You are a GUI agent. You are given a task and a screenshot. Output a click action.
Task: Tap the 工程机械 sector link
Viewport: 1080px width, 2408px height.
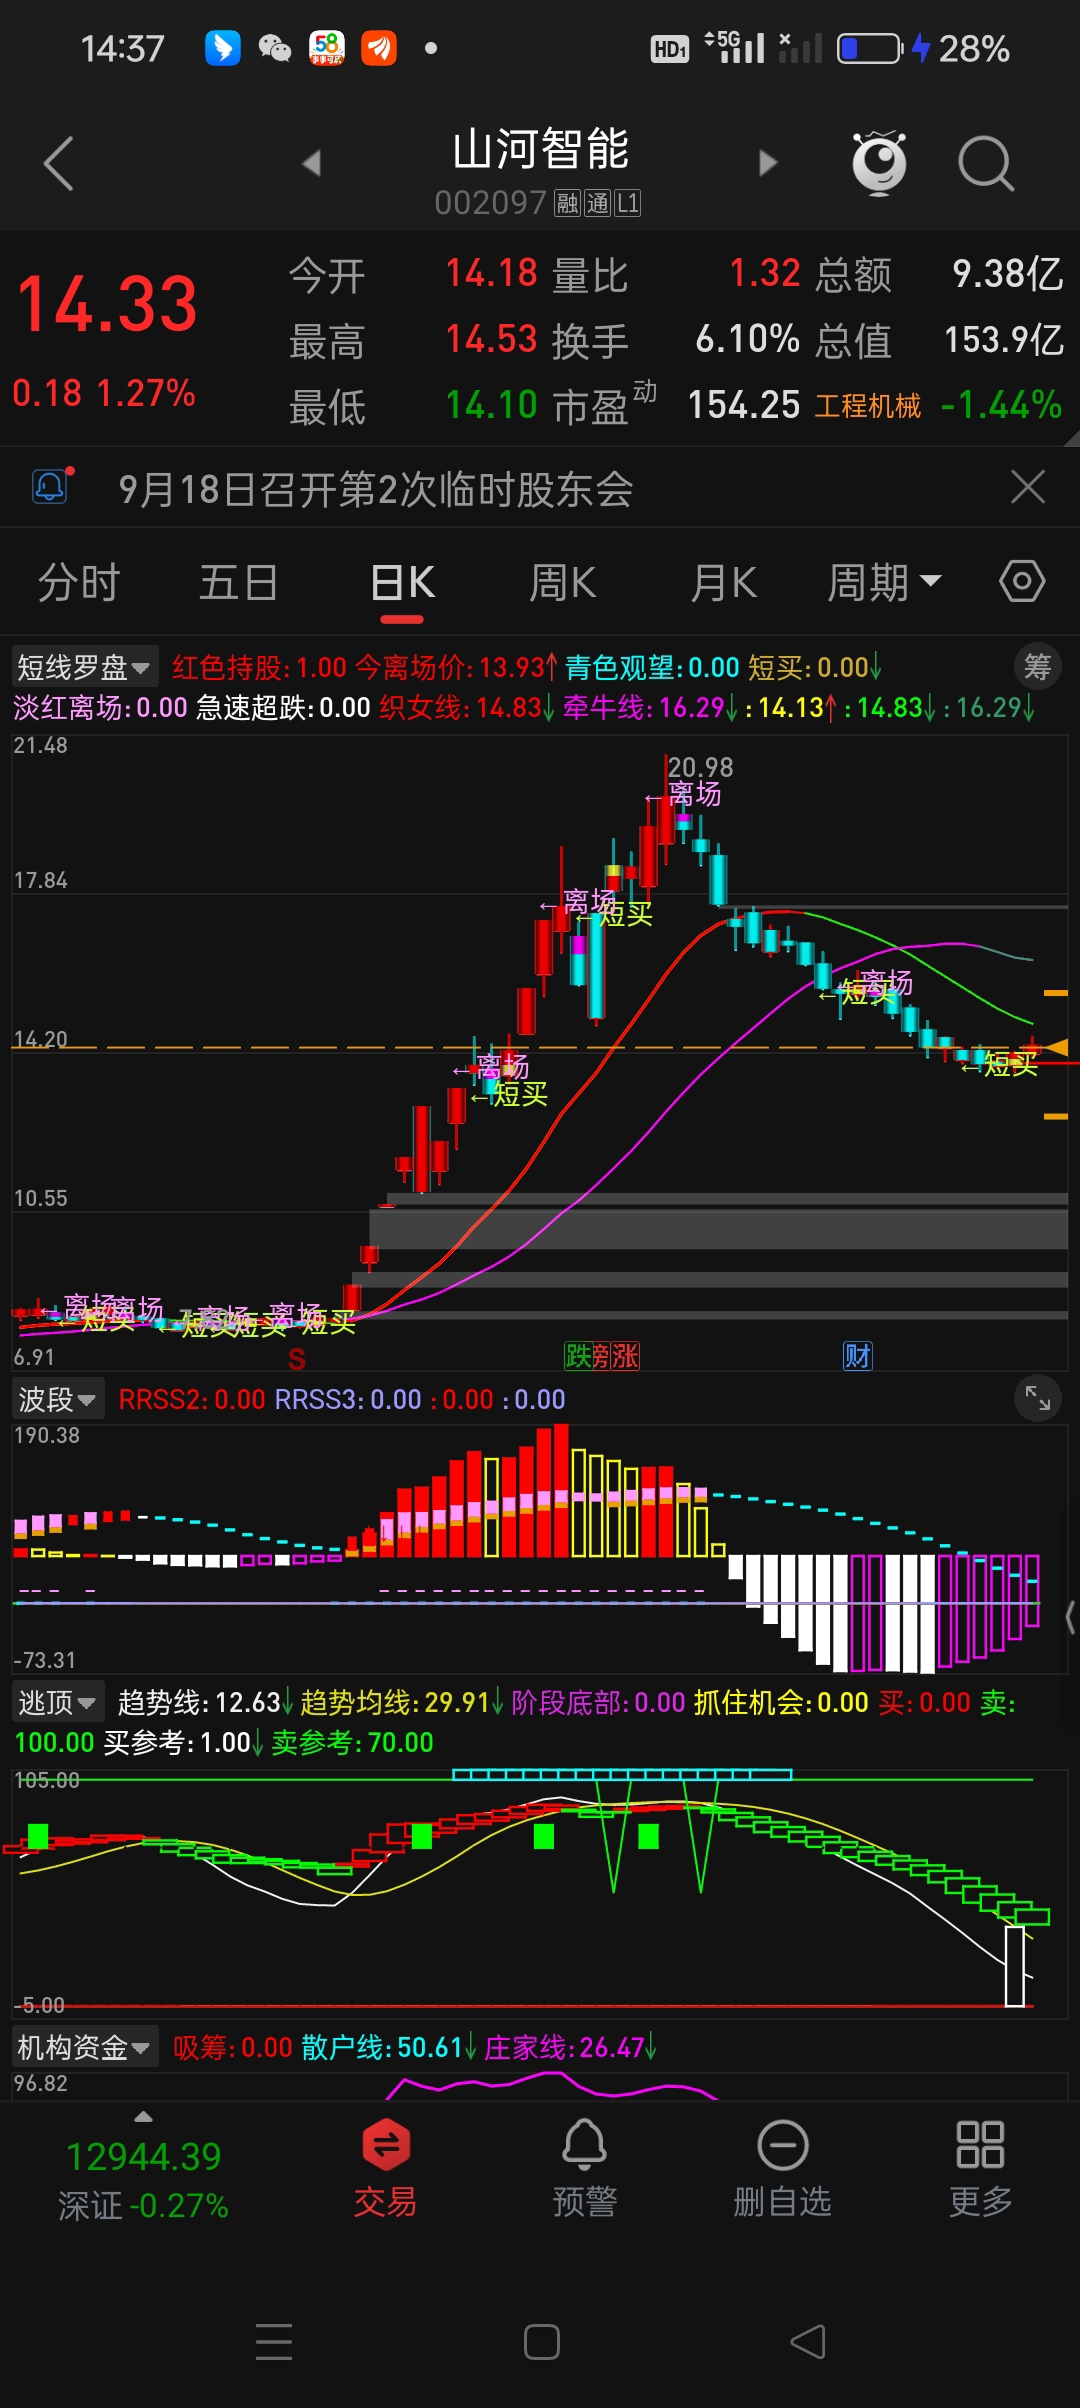click(x=868, y=406)
